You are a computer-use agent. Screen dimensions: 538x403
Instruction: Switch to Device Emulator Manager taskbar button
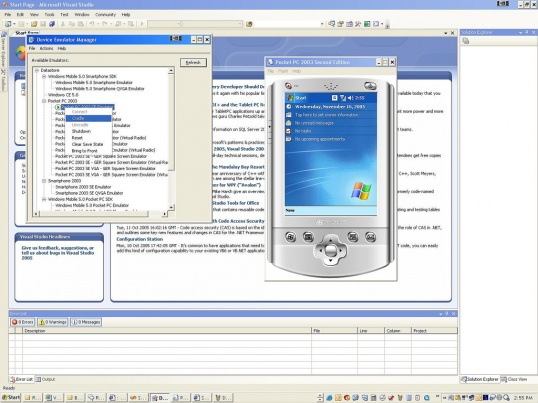160,398
